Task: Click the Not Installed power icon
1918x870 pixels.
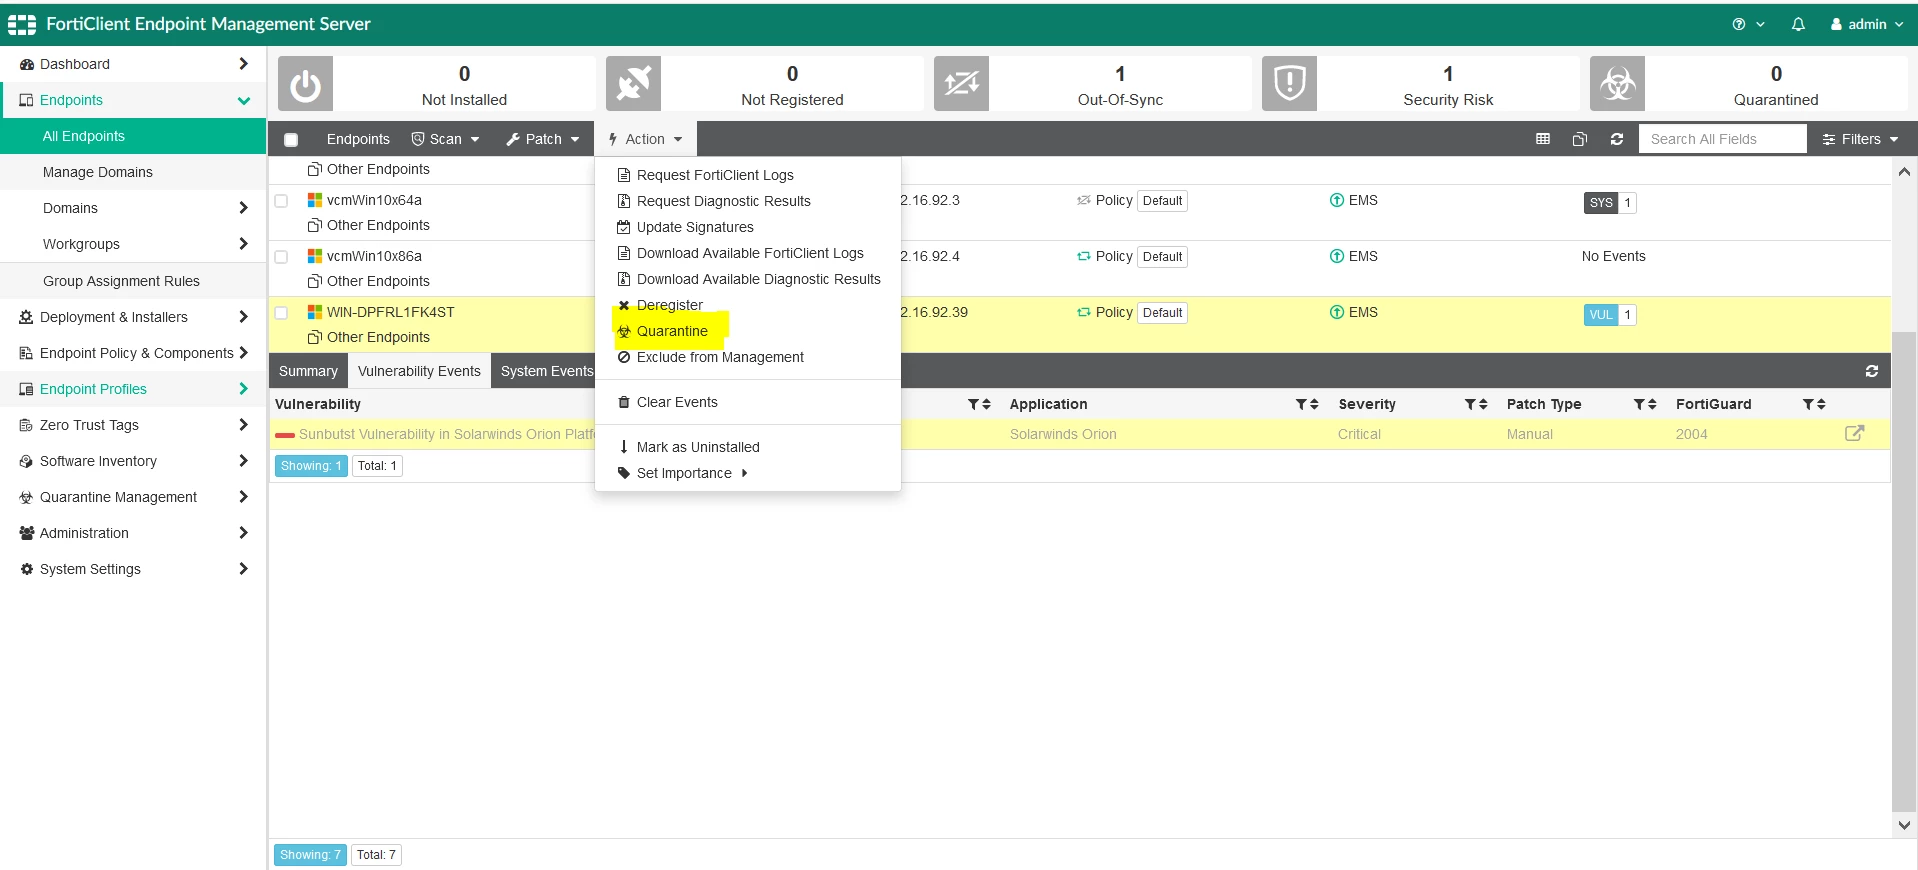Action: [305, 84]
